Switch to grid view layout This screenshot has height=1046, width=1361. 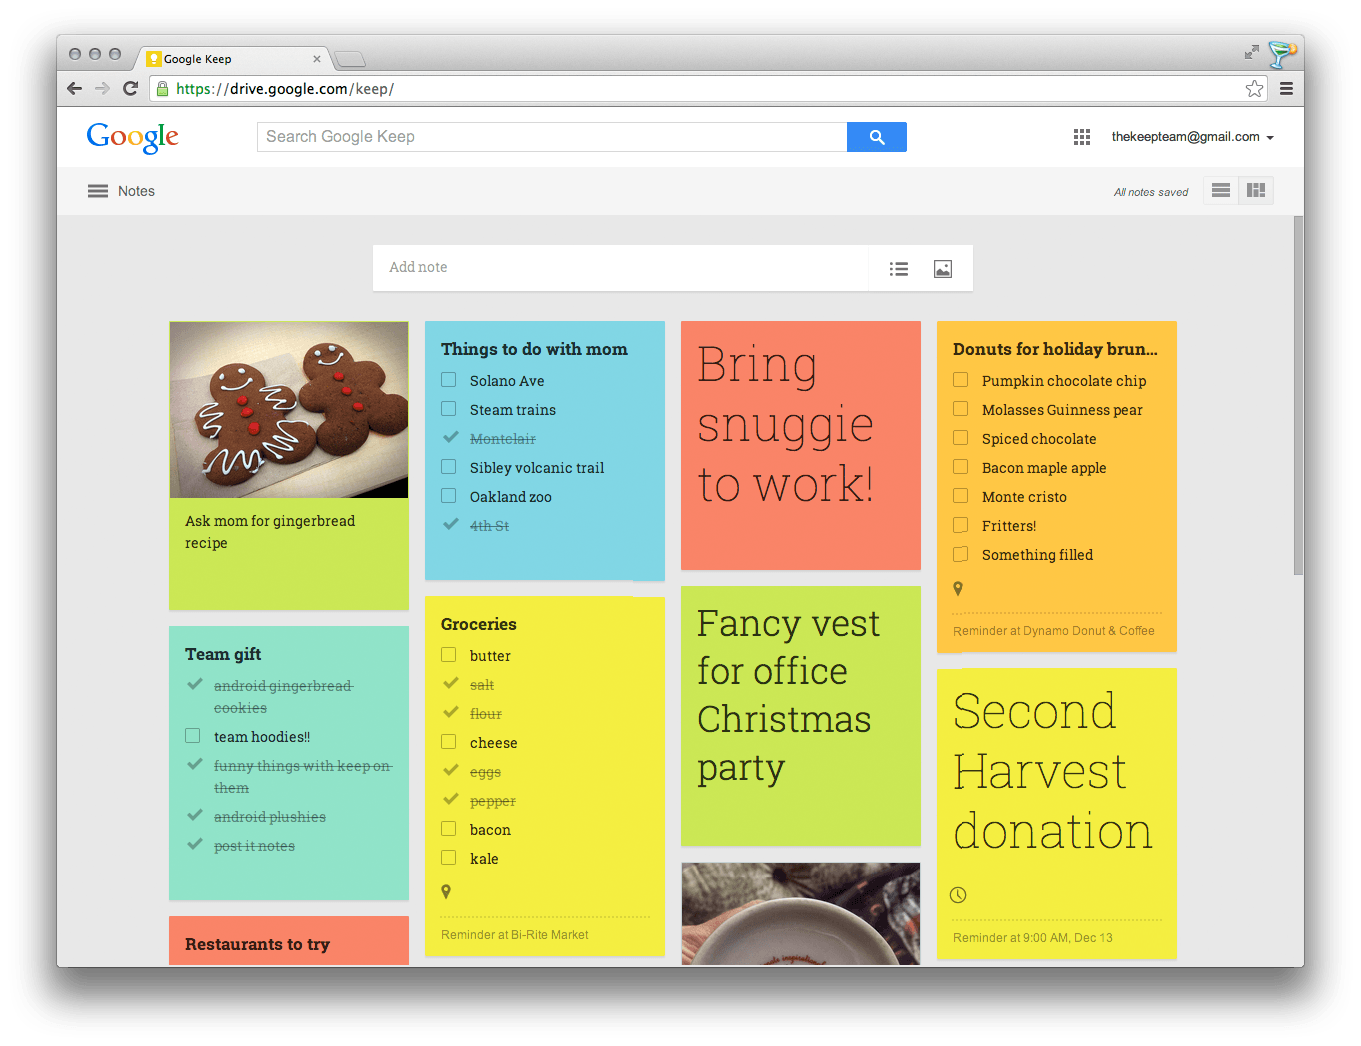coord(1256,191)
